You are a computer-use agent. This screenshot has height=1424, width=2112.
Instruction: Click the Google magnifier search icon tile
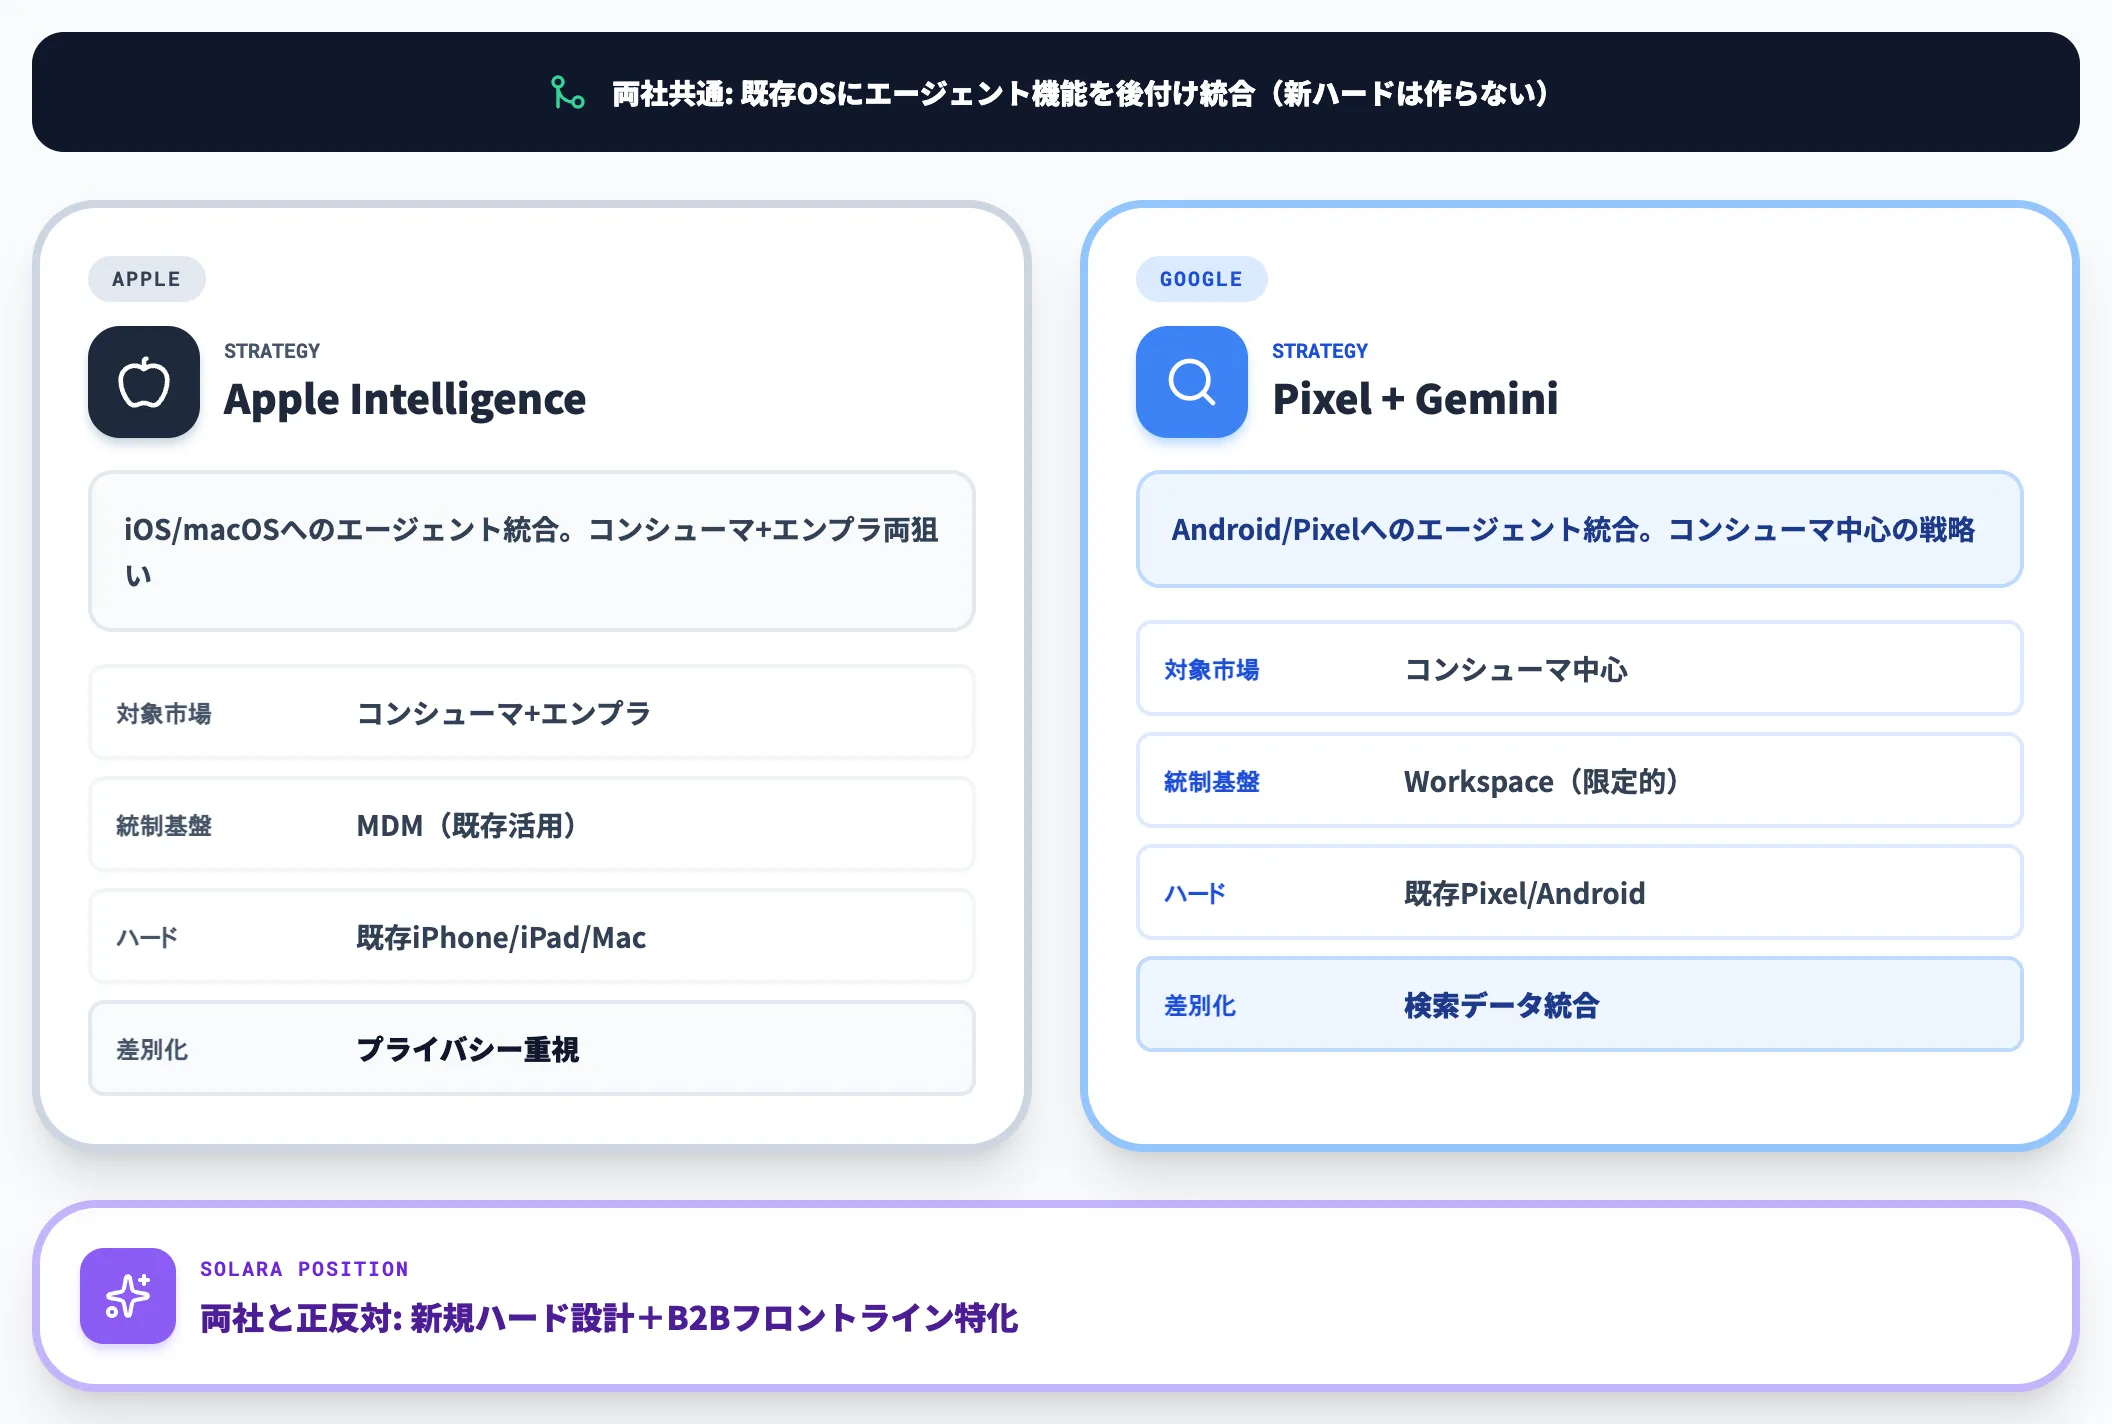[x=1192, y=382]
